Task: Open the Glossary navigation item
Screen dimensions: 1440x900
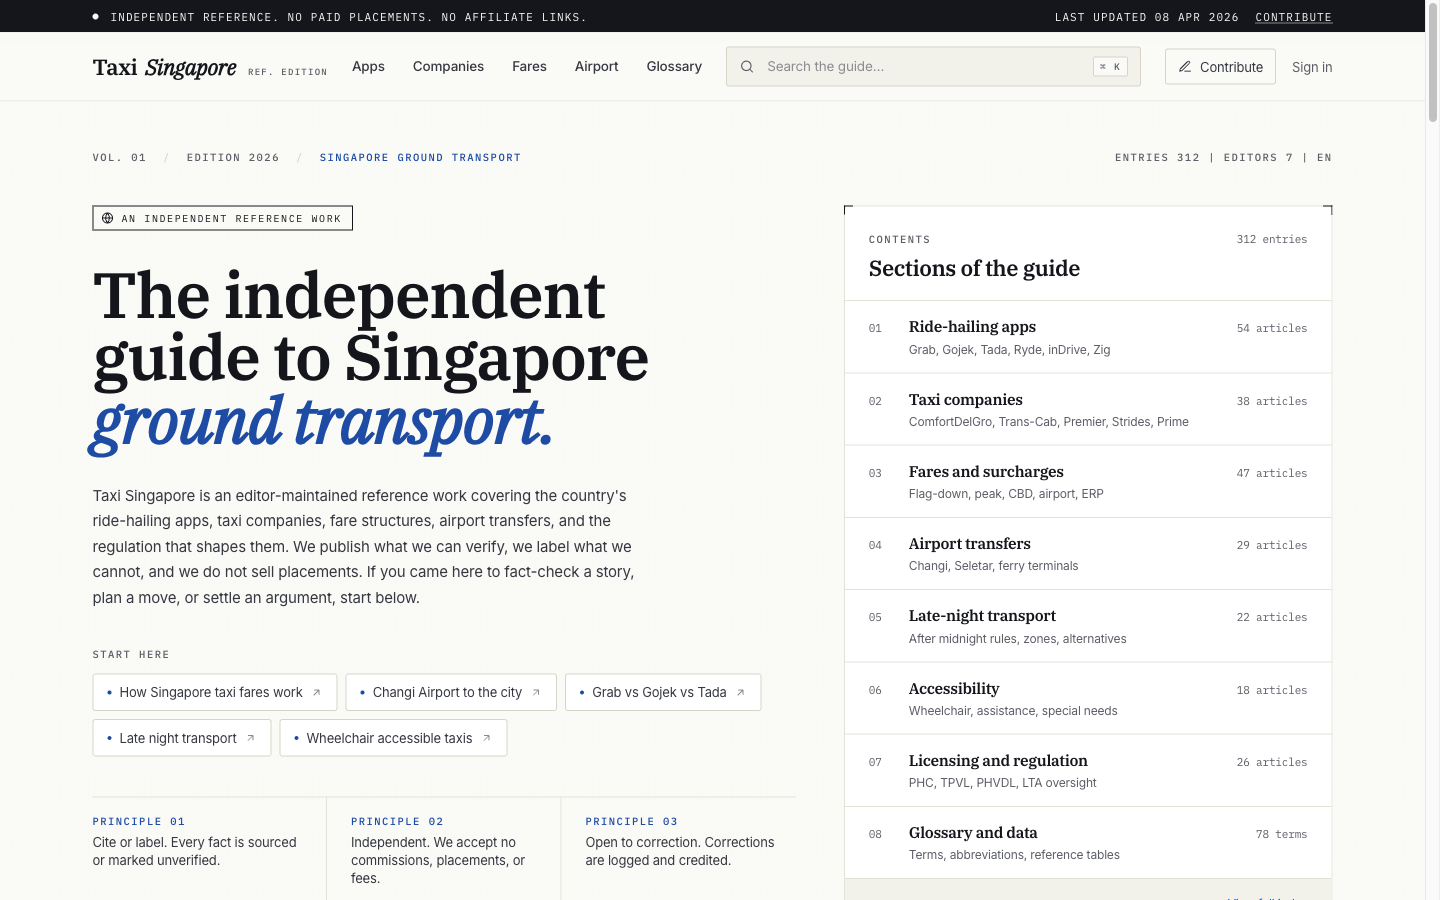Action: click(x=674, y=66)
